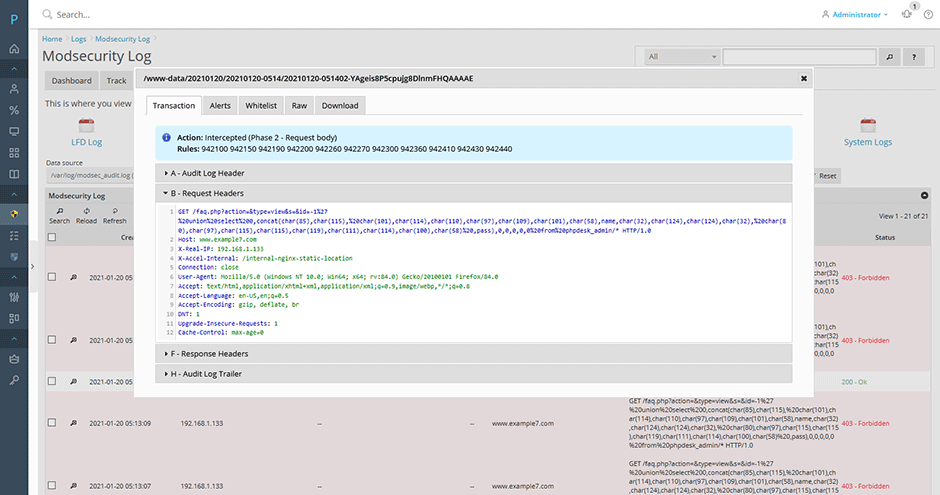Click the Refresh tool in the grid toolbar
Screen dimensions: 940x495
tap(115, 216)
